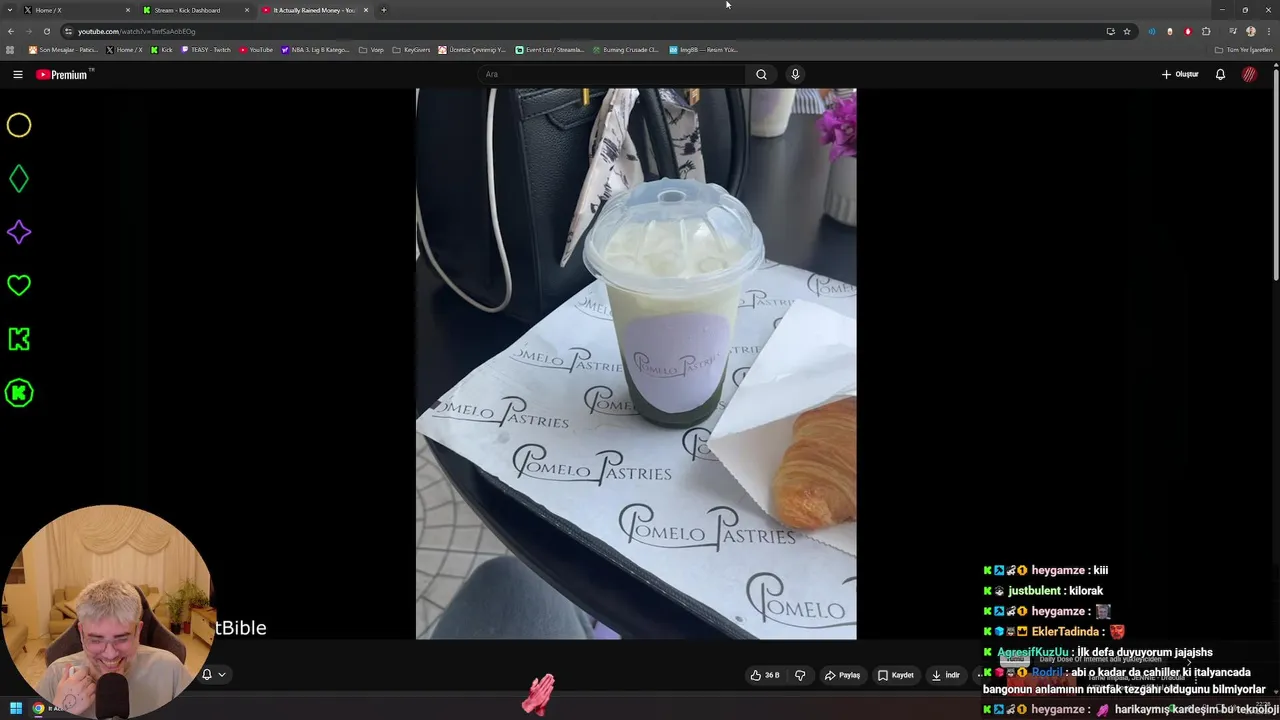
Task: Open Chrome three-dot menu
Action: coord(1268,31)
